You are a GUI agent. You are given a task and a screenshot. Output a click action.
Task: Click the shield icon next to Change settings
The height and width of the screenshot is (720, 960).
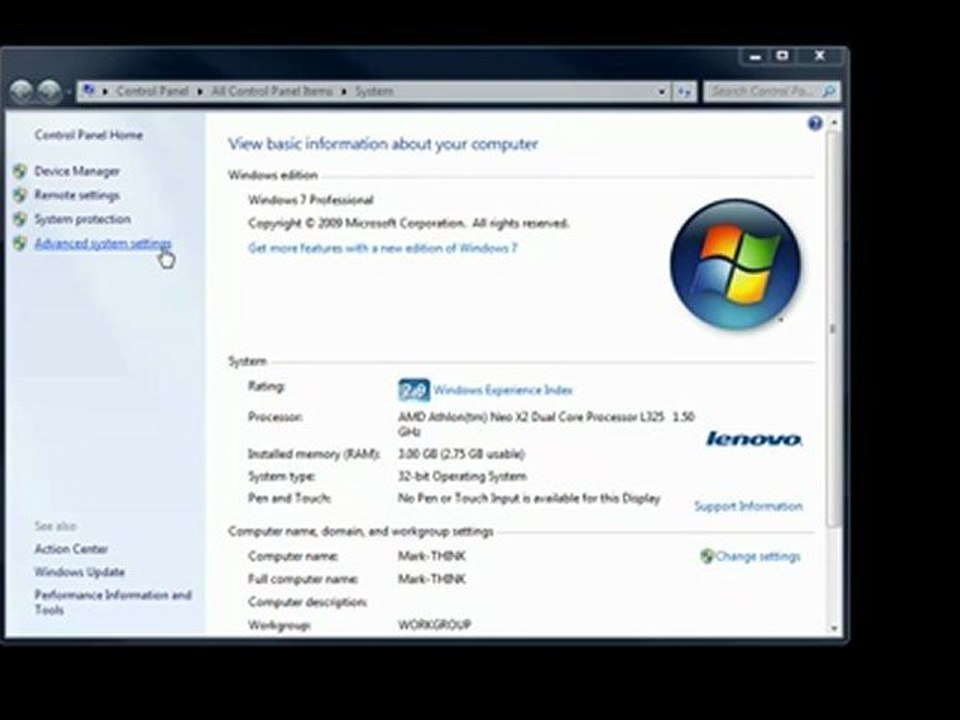click(707, 556)
